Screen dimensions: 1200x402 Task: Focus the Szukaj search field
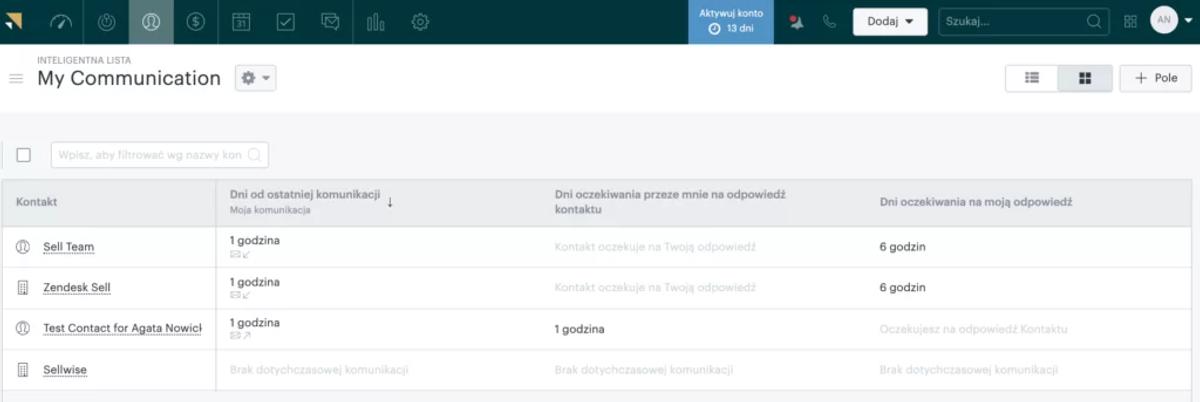[x=1024, y=21]
